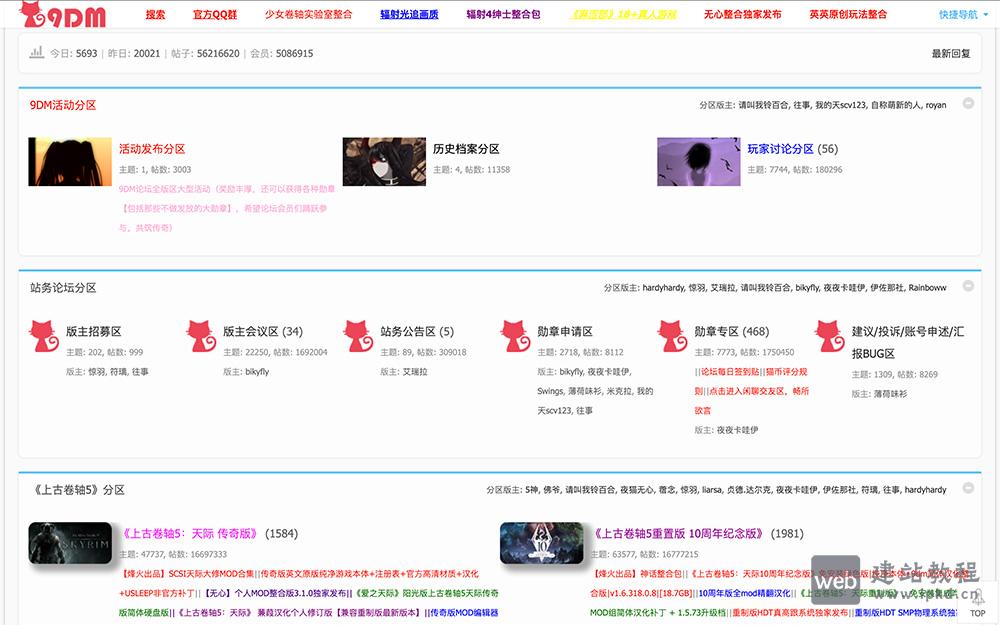Collapse the 9DM活动分区 section
Image resolution: width=1000 pixels, height=625 pixels.
(968, 103)
